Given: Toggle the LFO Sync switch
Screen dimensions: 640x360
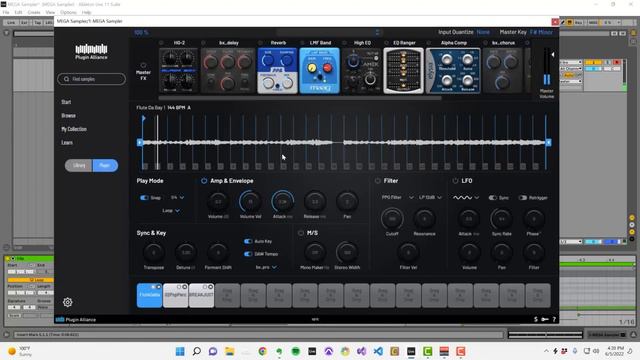Looking at the screenshot, I should 493,198.
